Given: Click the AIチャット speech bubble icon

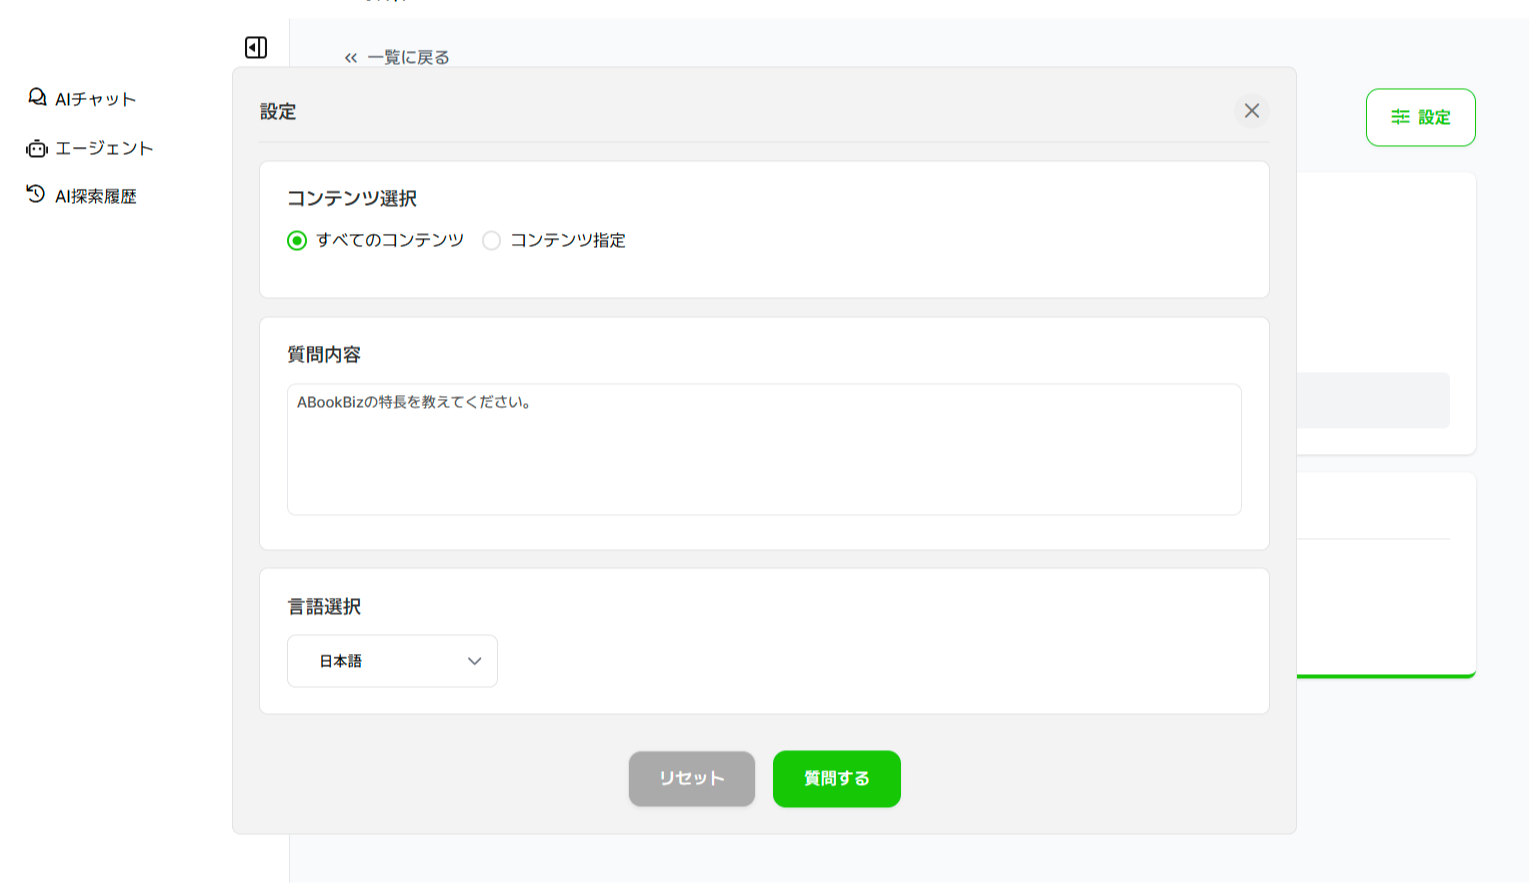Looking at the screenshot, I should pos(37,97).
